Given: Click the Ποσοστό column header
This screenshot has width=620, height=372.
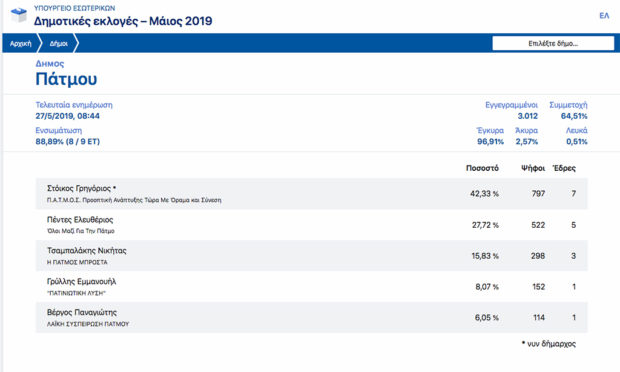Looking at the screenshot, I should pyautogui.click(x=482, y=168).
